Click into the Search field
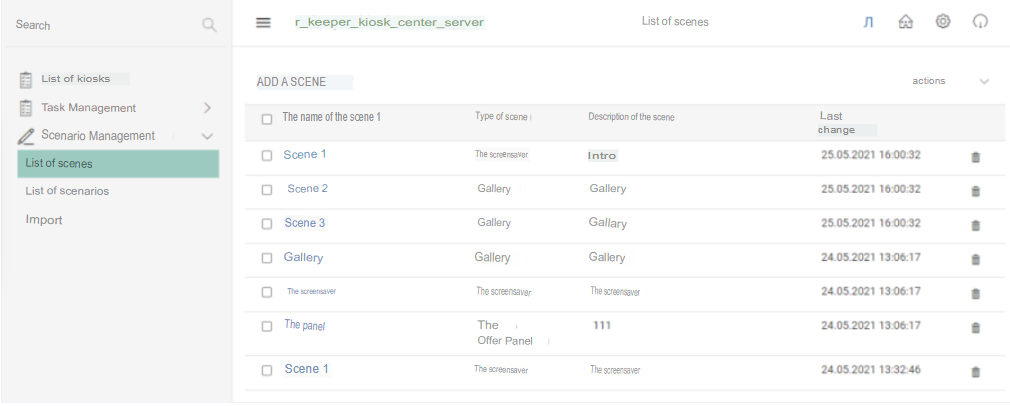 (x=100, y=25)
